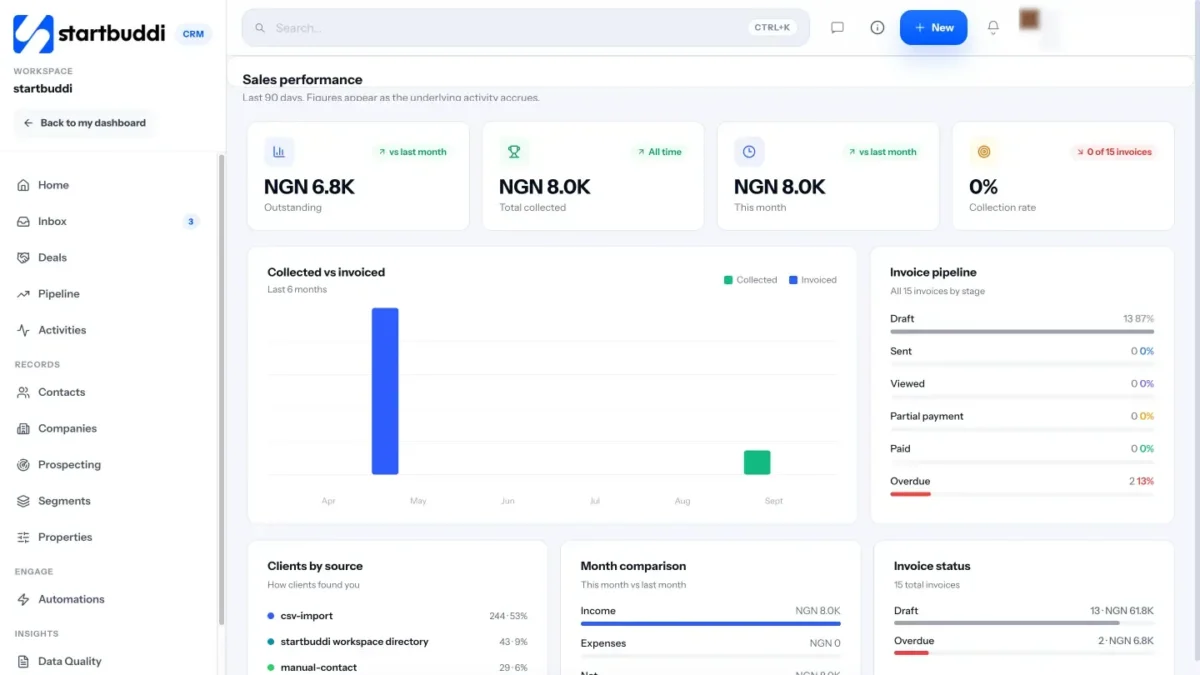Viewport: 1200px width, 675px height.
Task: Click the Segments layers icon
Action: pyautogui.click(x=23, y=501)
